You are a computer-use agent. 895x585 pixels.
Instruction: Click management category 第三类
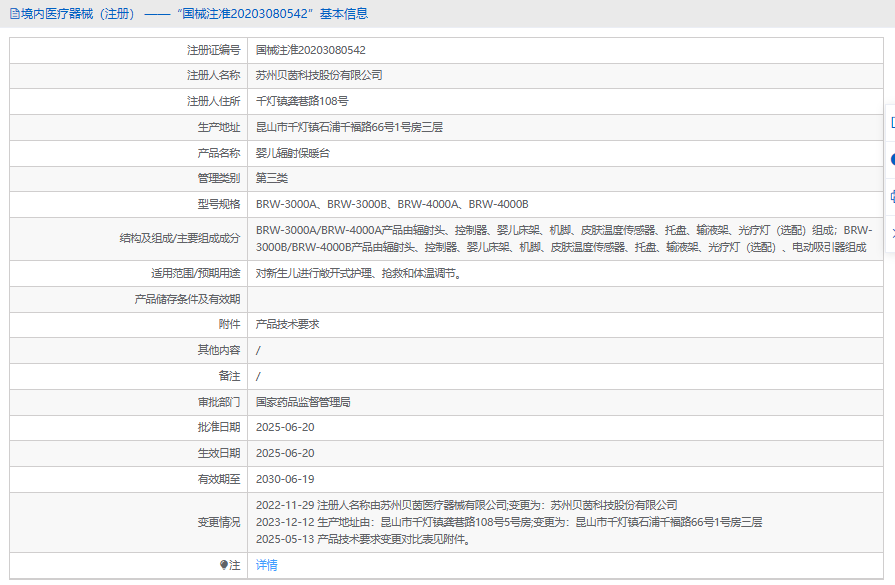click(x=272, y=178)
